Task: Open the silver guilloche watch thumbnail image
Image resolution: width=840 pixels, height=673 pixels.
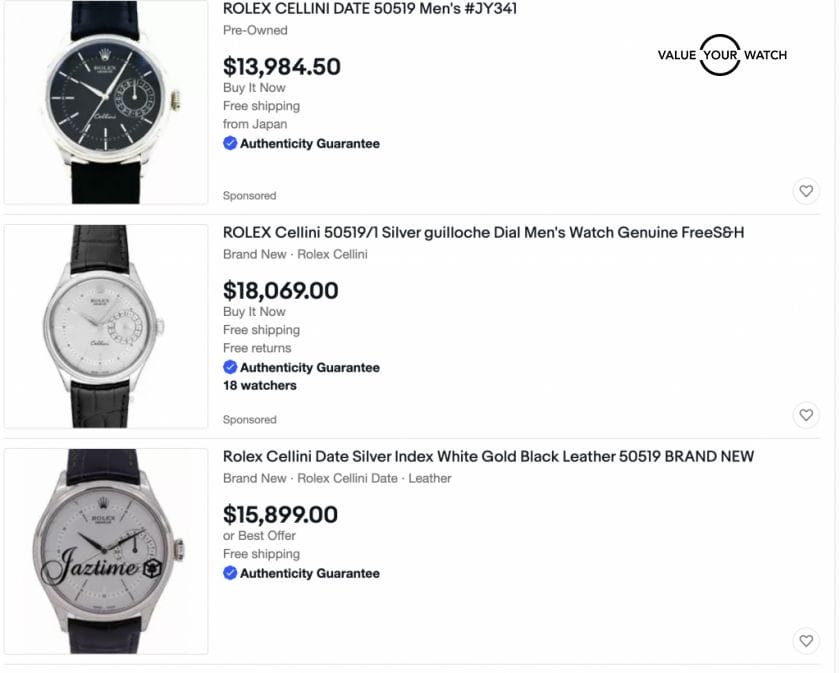Action: (x=105, y=325)
